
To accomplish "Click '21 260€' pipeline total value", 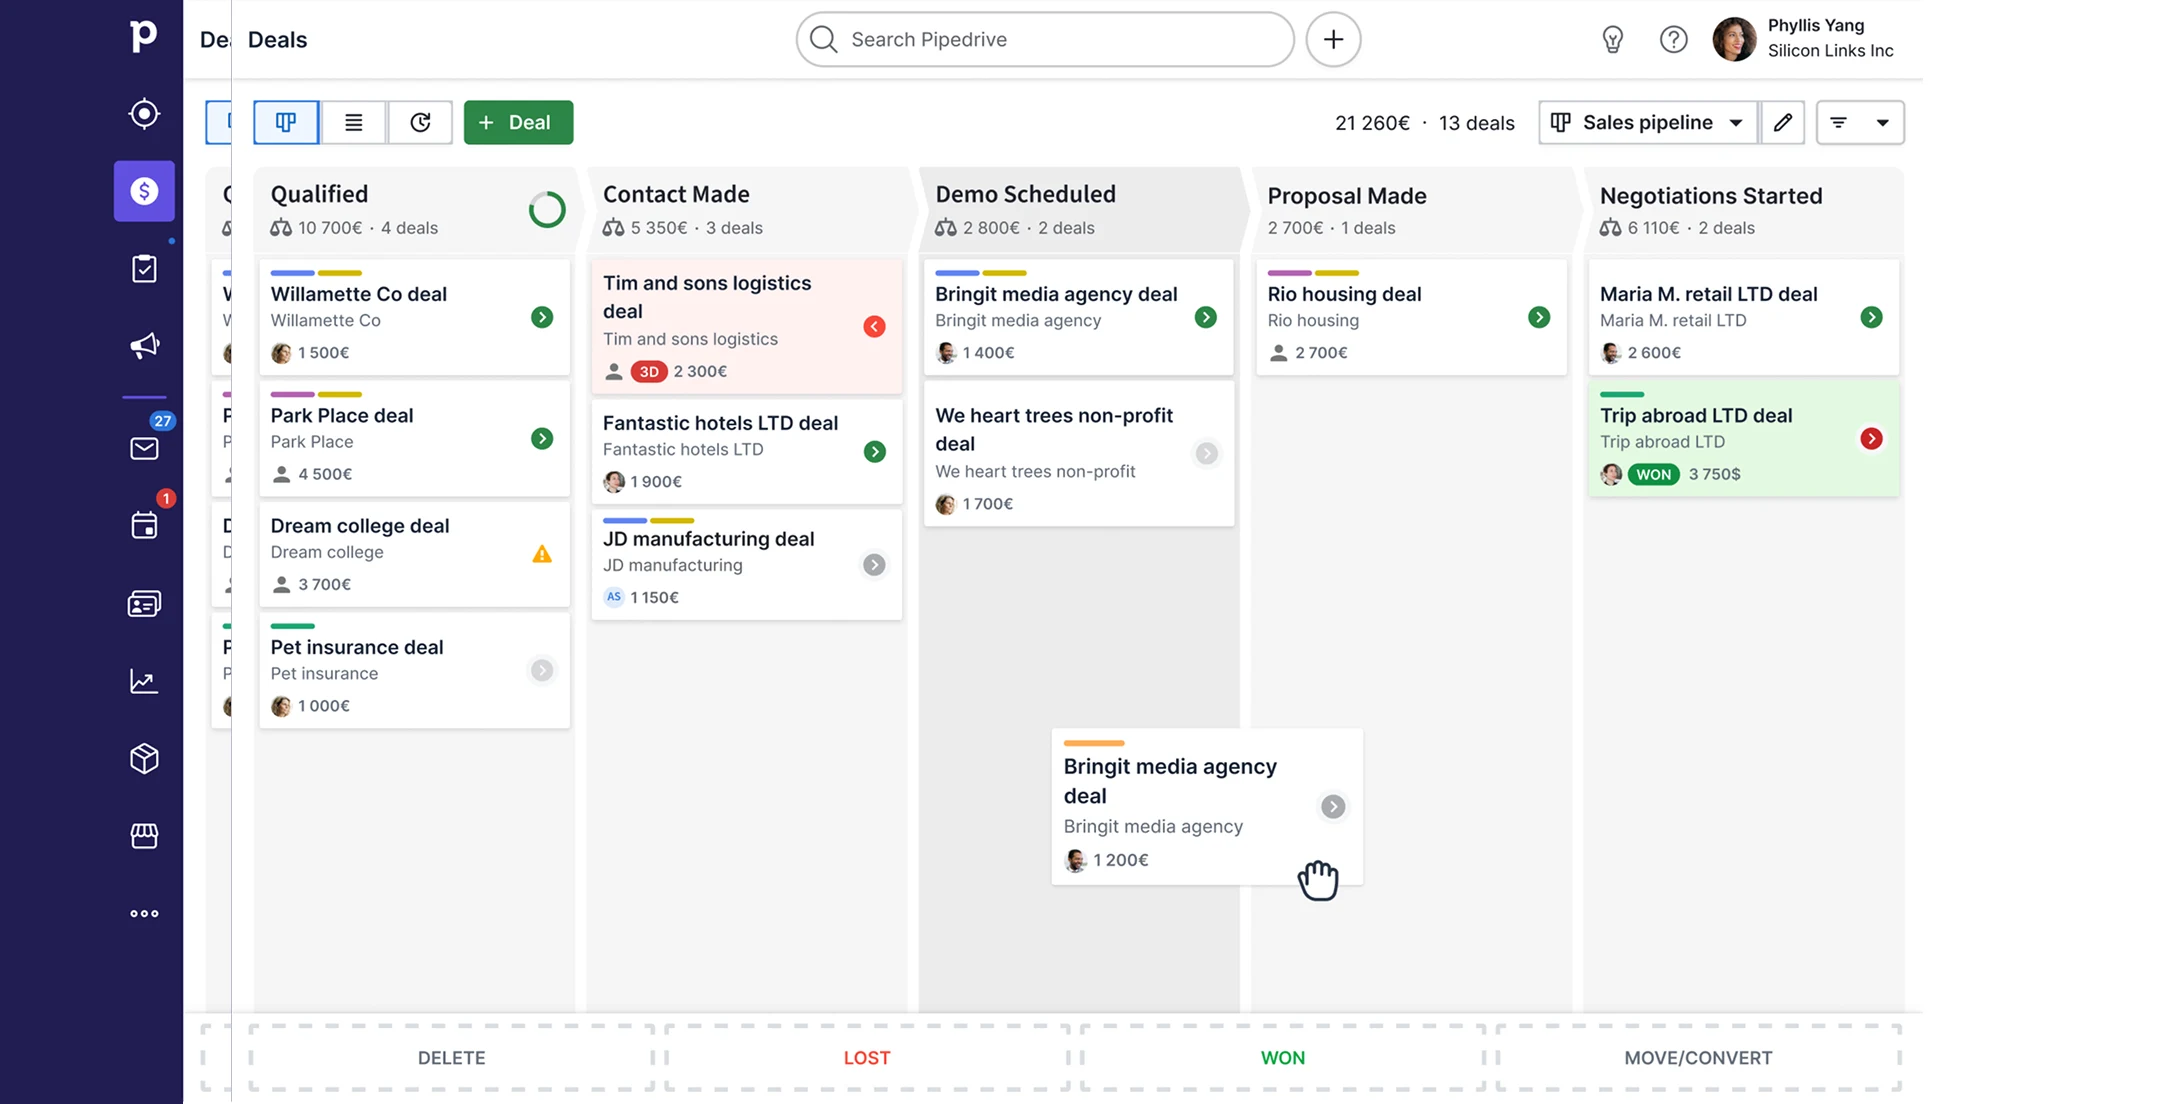I will click(x=1372, y=122).
